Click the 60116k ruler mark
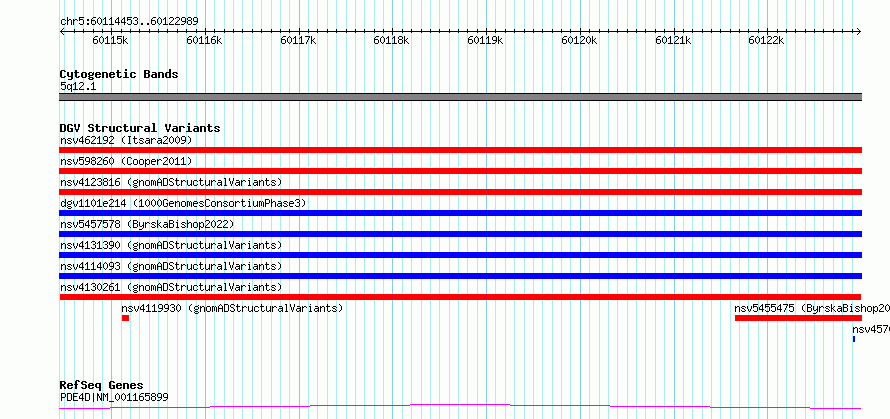 click(x=204, y=40)
